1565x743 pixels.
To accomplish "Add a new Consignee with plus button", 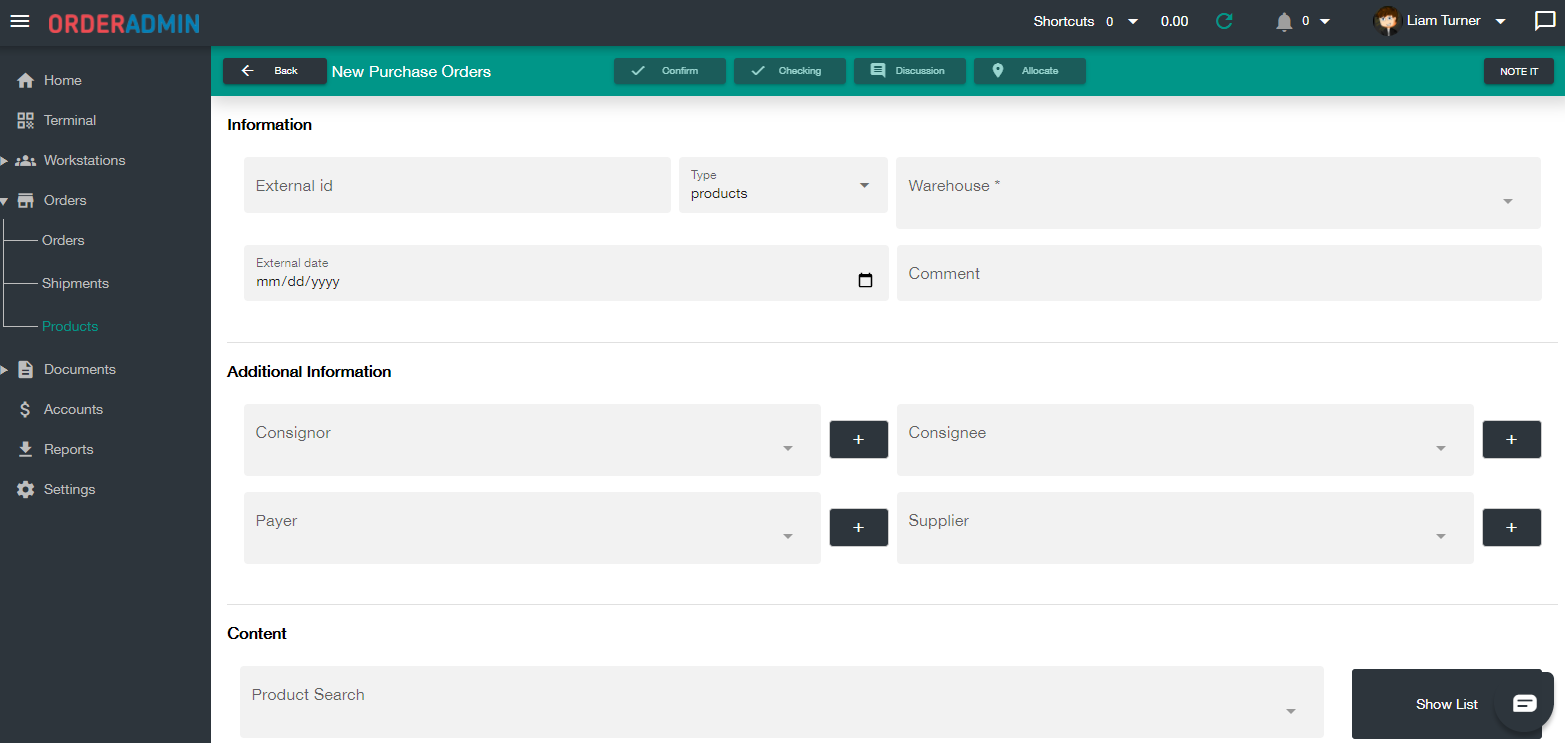I will 1512,440.
